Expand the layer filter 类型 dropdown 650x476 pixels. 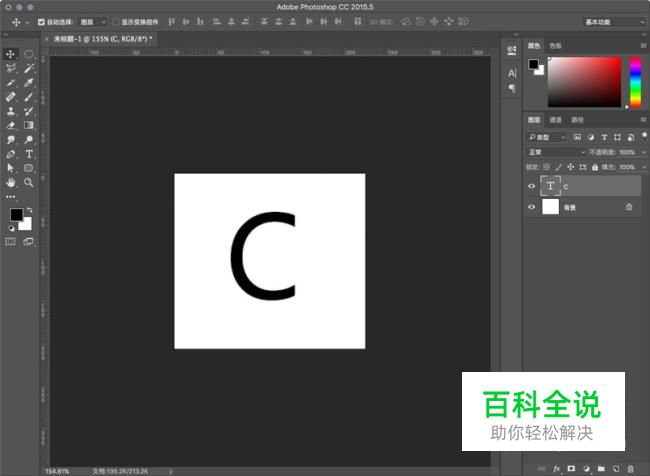[x=547, y=137]
